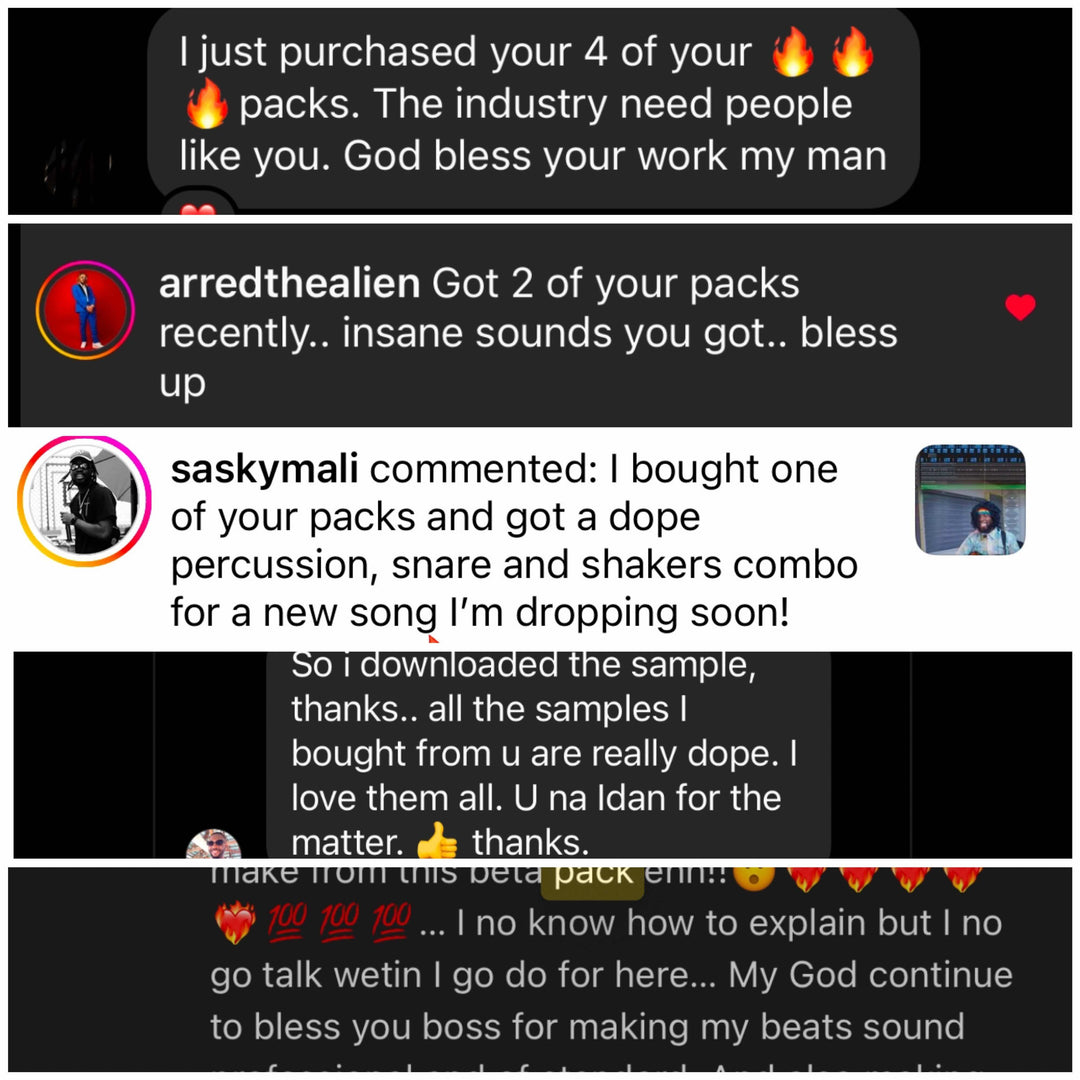Select the 'Got 2 of your packs' comment text

(528, 333)
